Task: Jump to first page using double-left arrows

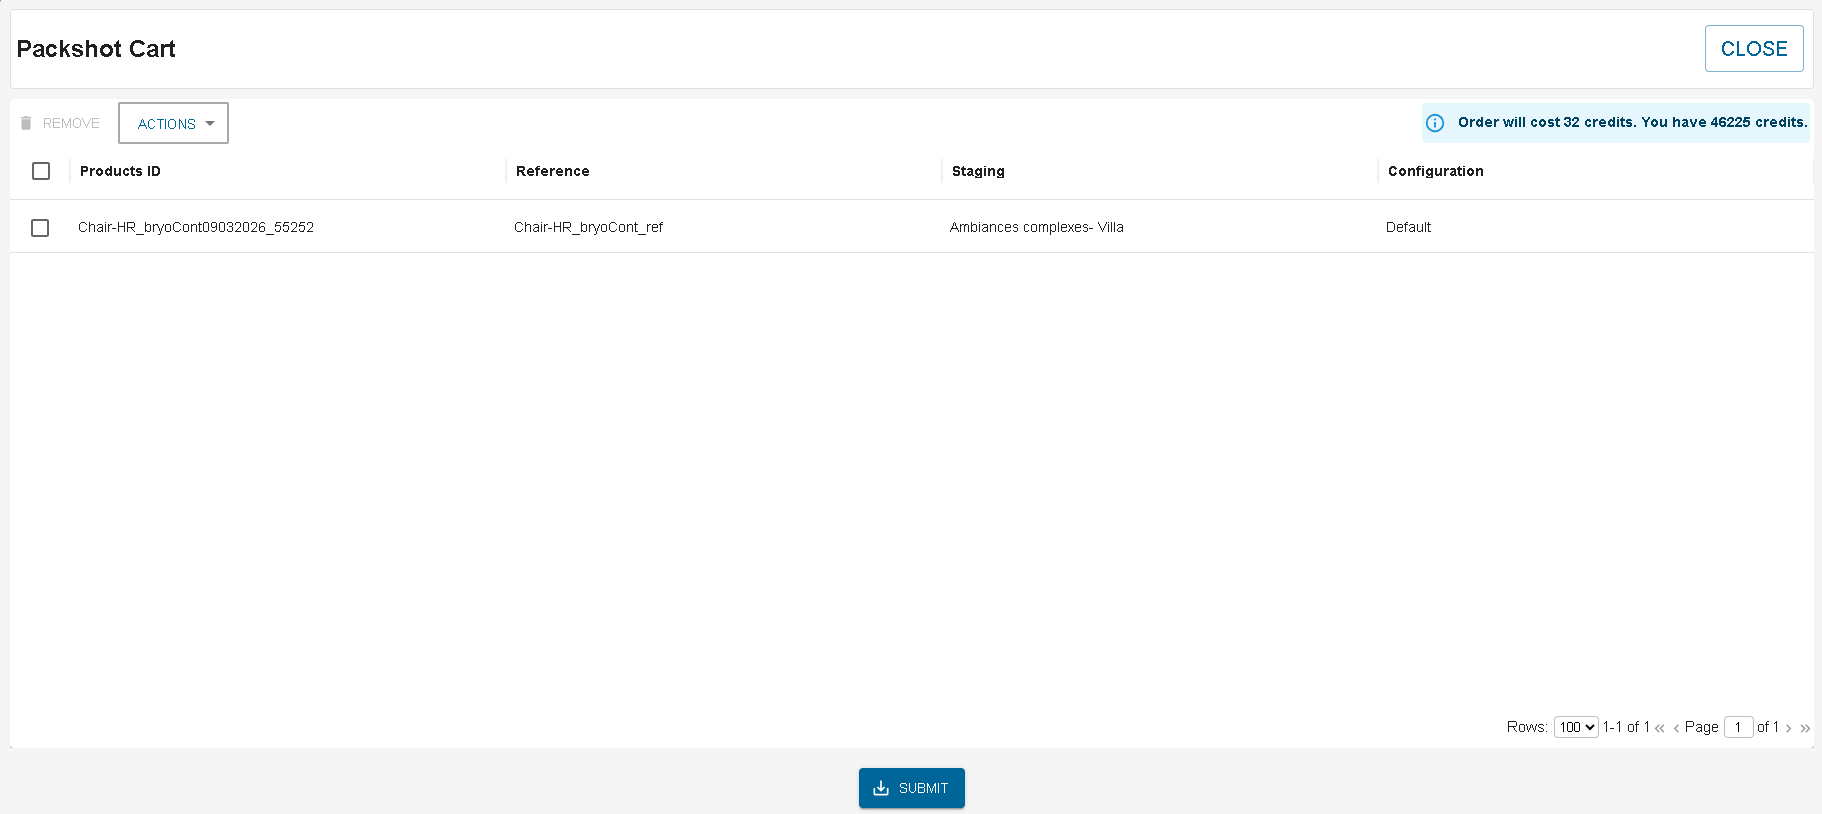Action: (x=1660, y=728)
